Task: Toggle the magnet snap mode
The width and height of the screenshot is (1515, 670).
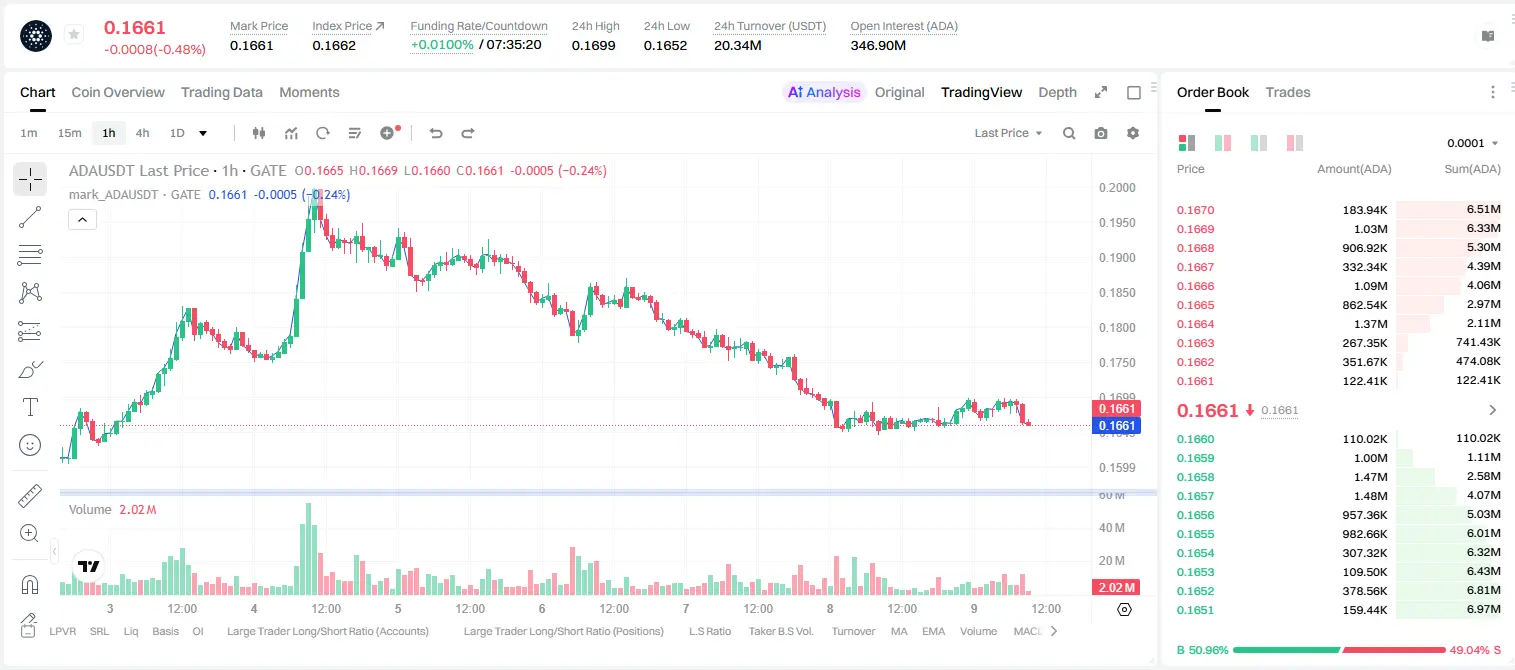Action: pyautogui.click(x=30, y=585)
